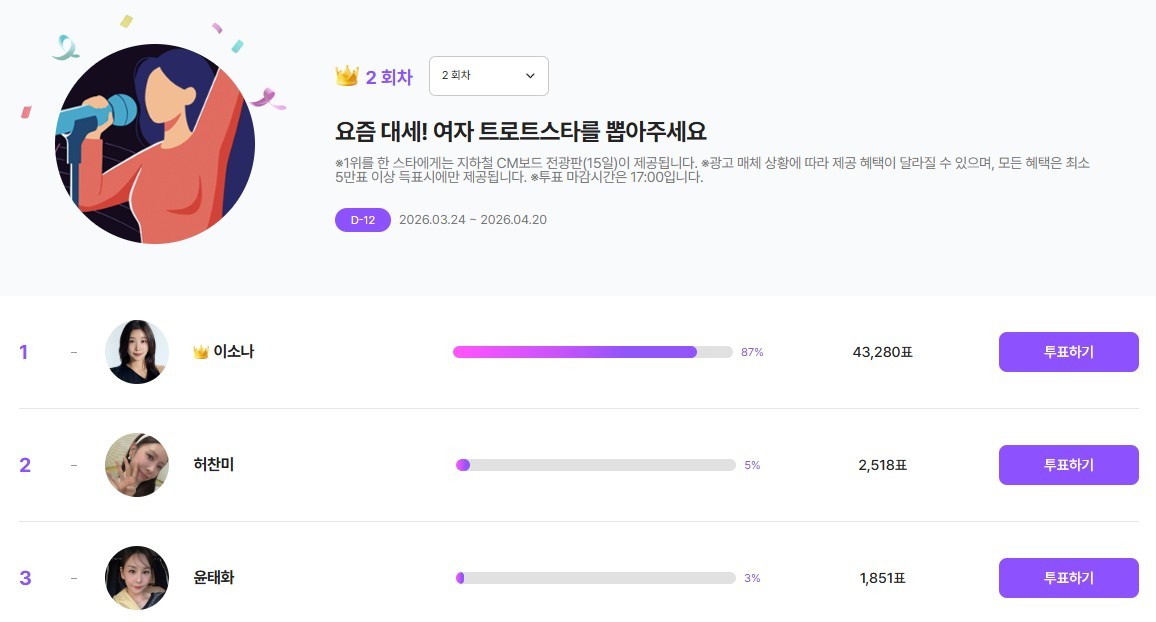The image size is (1156, 622).
Task: Expand the round picker to change voting round
Action: 488,75
